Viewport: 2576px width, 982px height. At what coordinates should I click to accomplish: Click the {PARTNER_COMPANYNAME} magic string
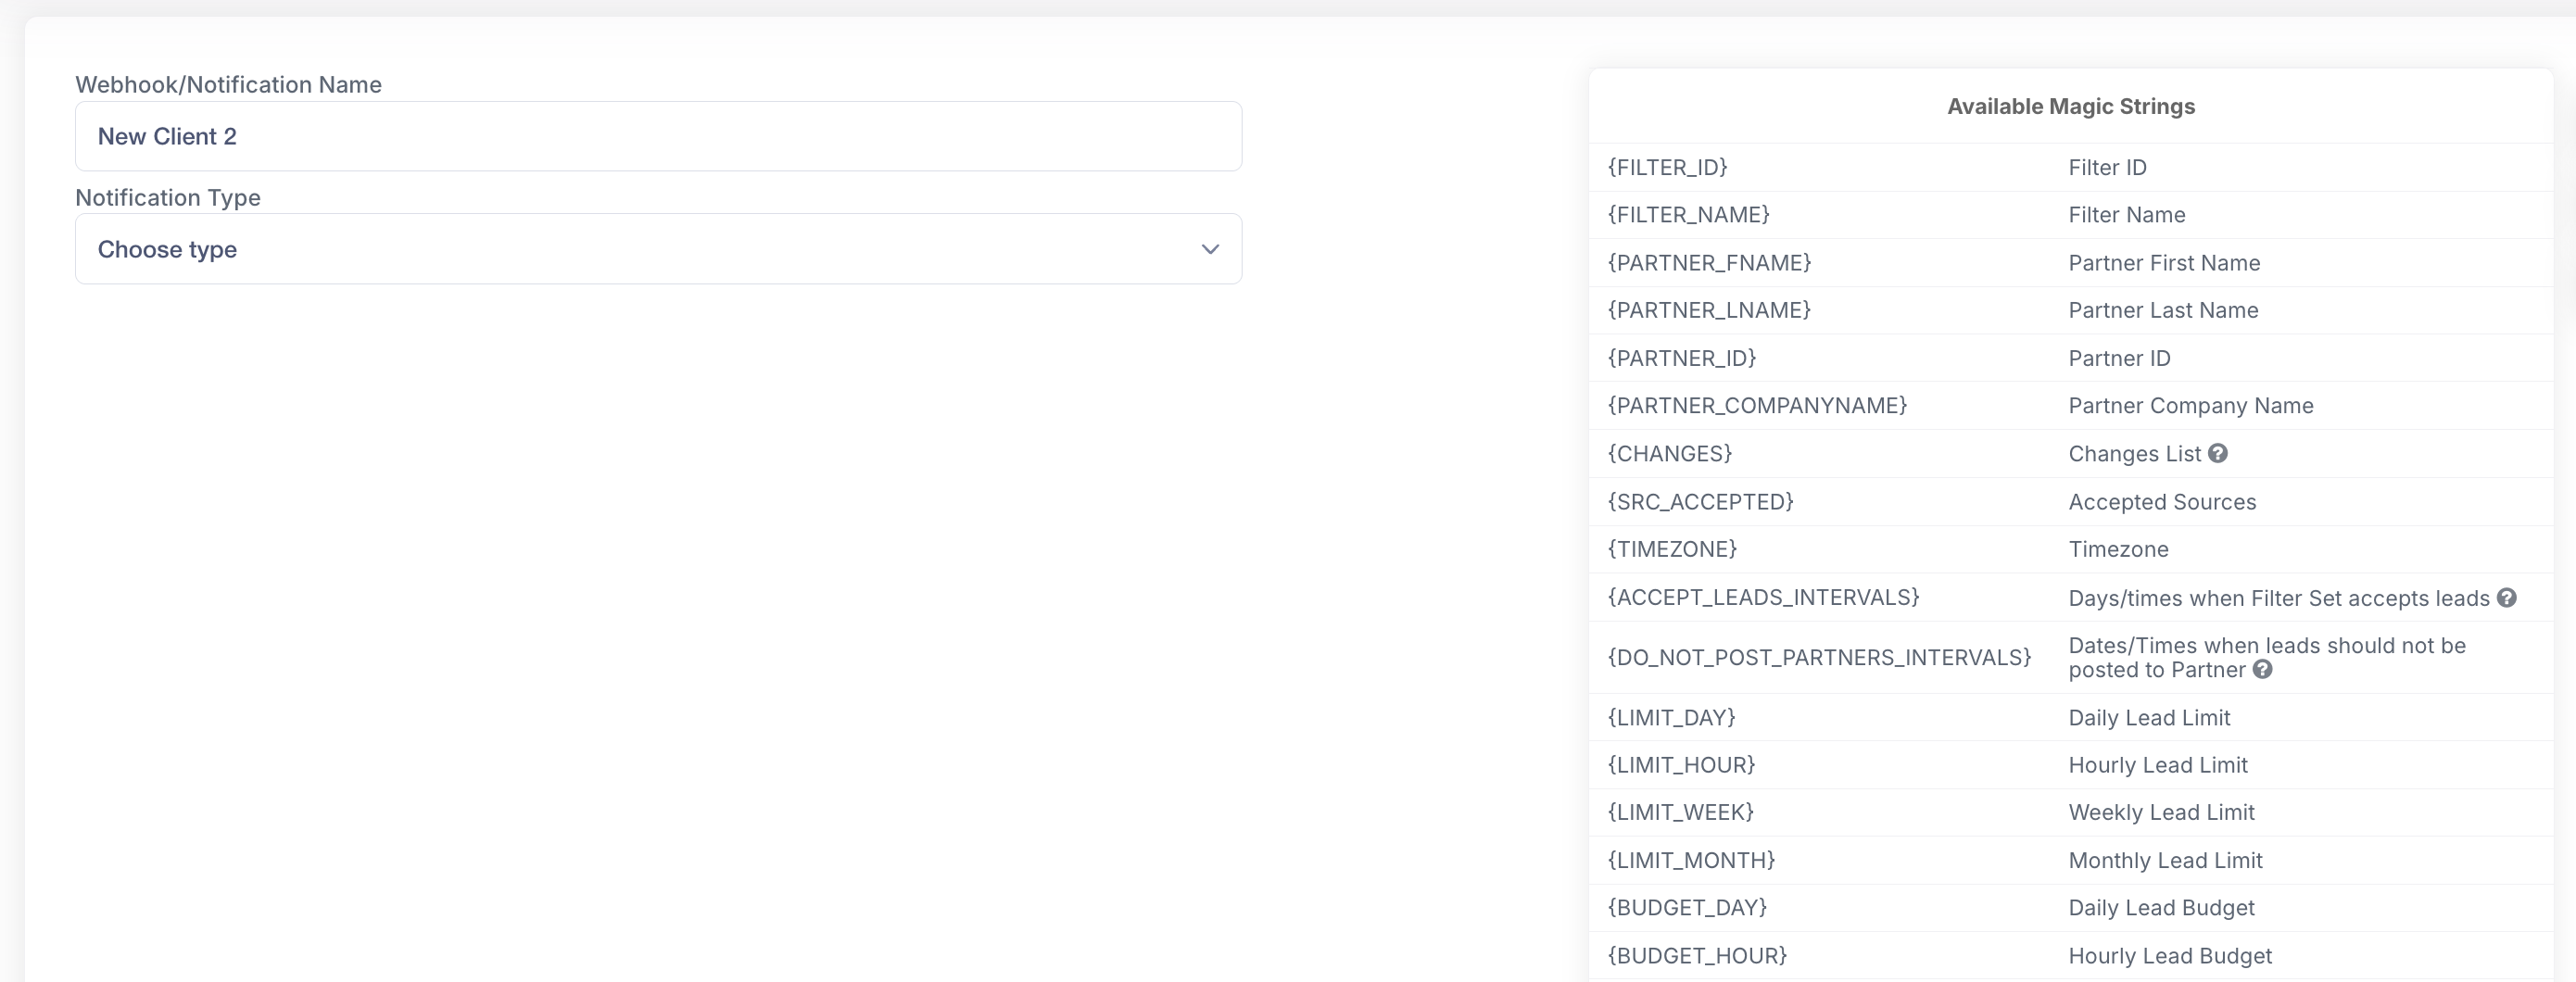(x=1756, y=406)
